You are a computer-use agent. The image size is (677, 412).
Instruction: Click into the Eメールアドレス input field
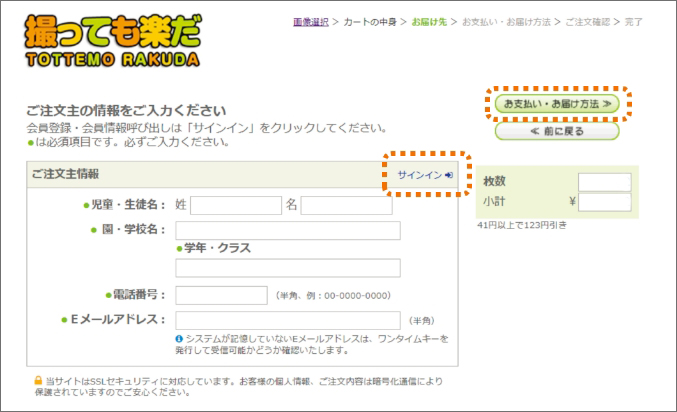(x=288, y=320)
